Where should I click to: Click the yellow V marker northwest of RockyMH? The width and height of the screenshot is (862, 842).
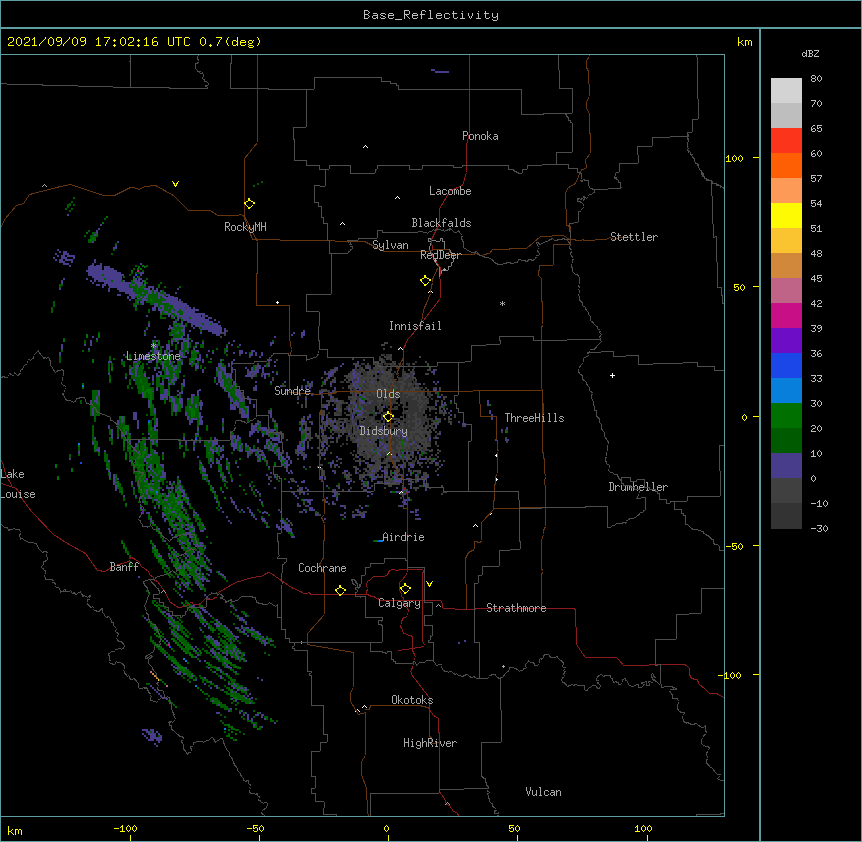coord(175,184)
